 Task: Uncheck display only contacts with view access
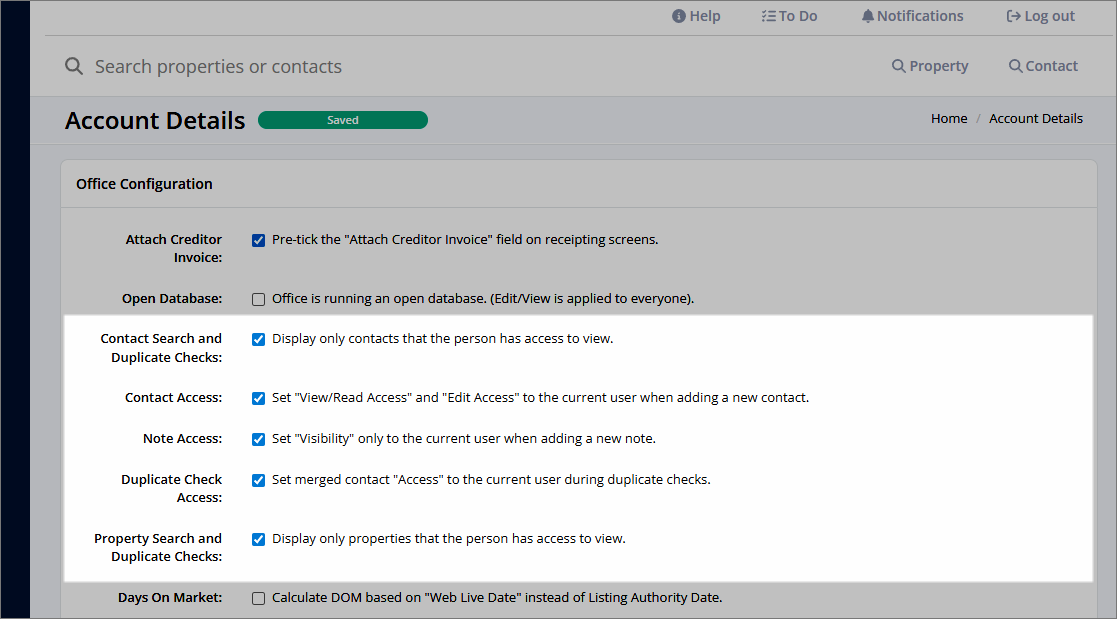point(258,339)
